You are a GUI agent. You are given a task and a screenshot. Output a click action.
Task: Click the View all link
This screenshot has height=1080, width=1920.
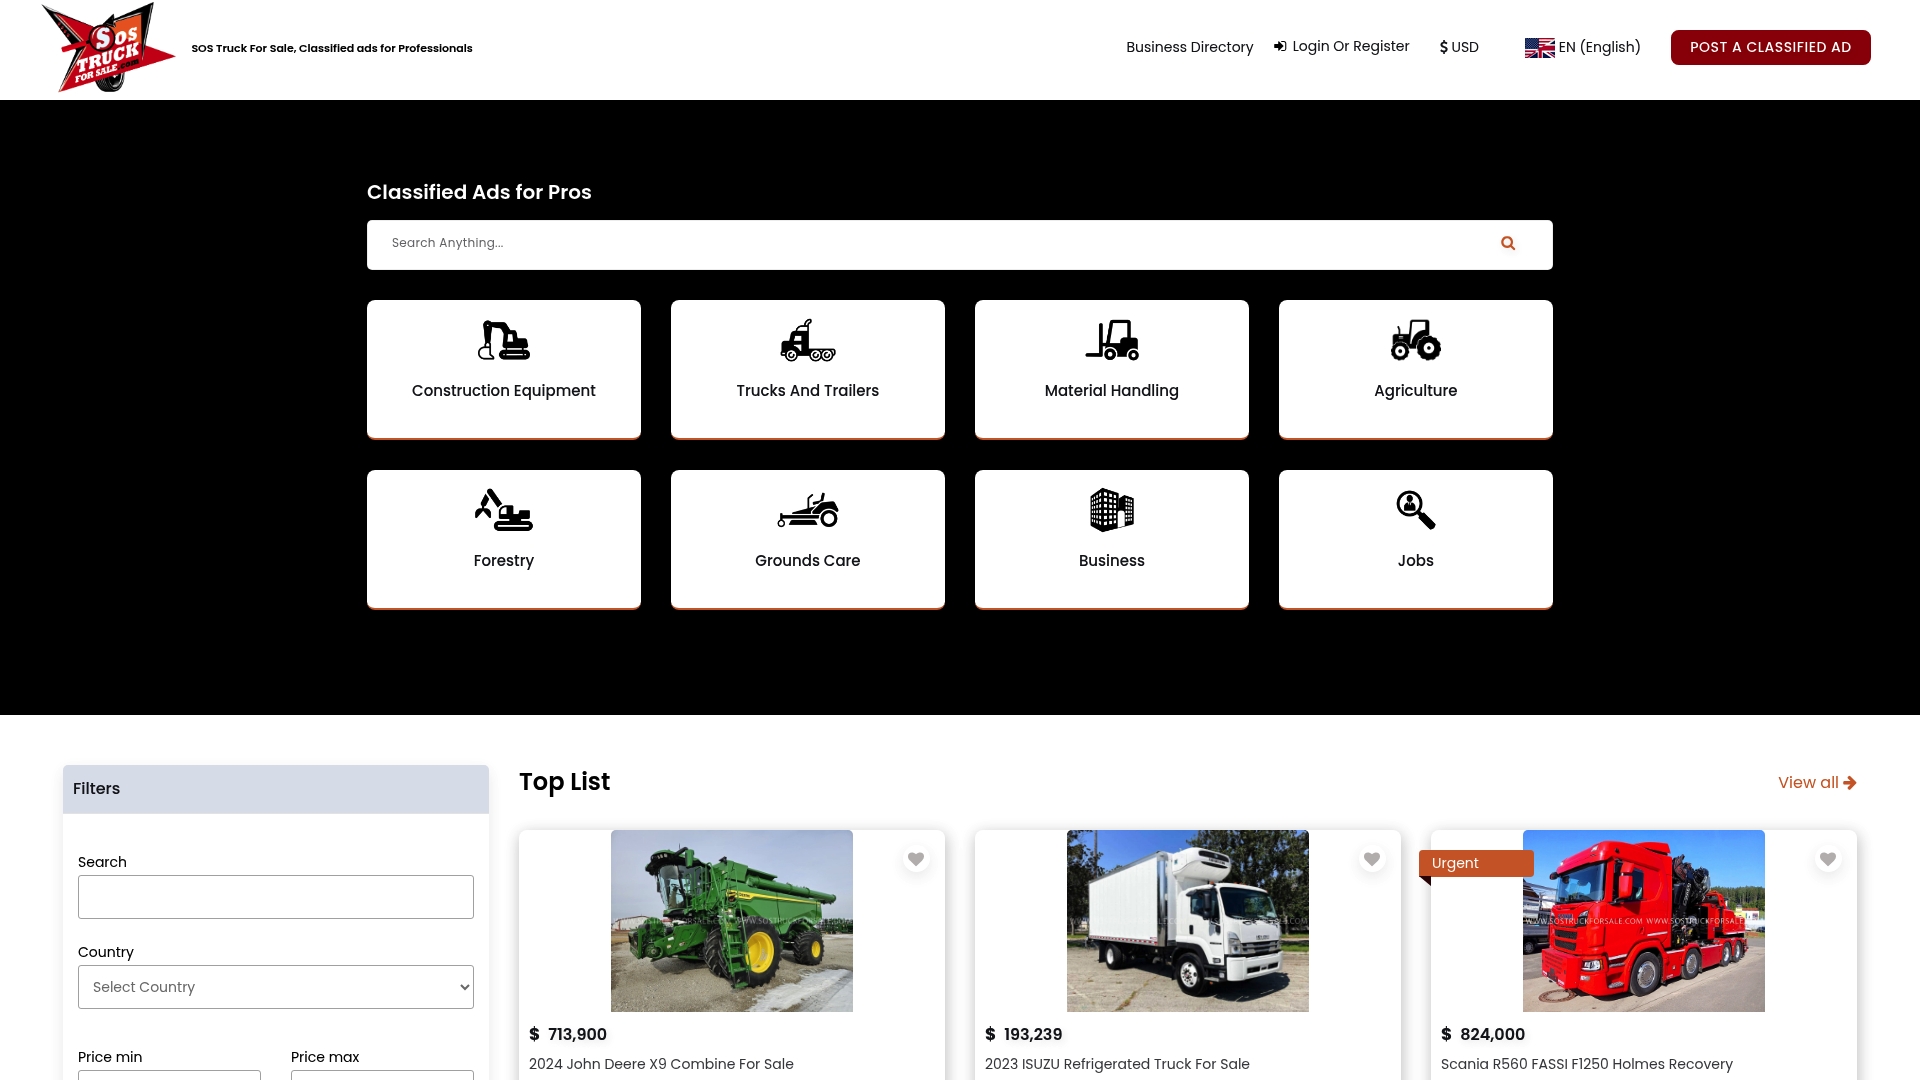(x=1817, y=783)
